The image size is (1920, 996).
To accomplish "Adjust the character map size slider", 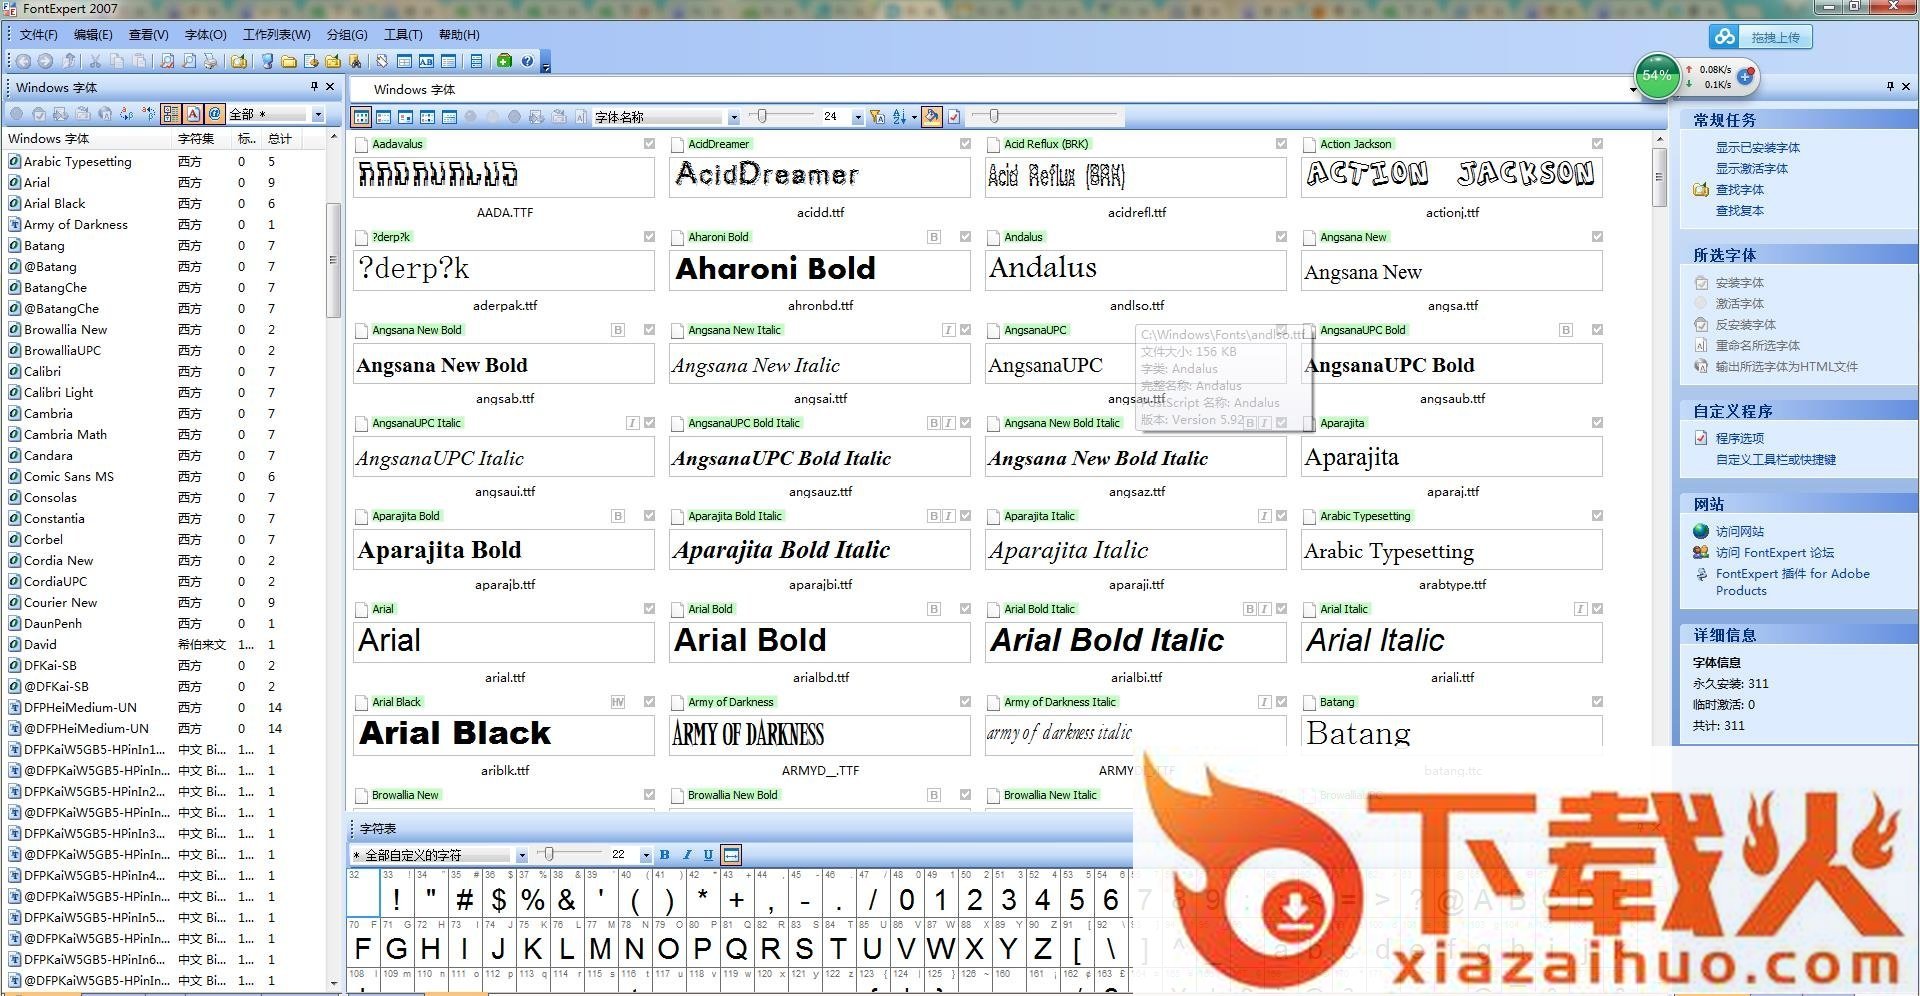I will tap(548, 854).
